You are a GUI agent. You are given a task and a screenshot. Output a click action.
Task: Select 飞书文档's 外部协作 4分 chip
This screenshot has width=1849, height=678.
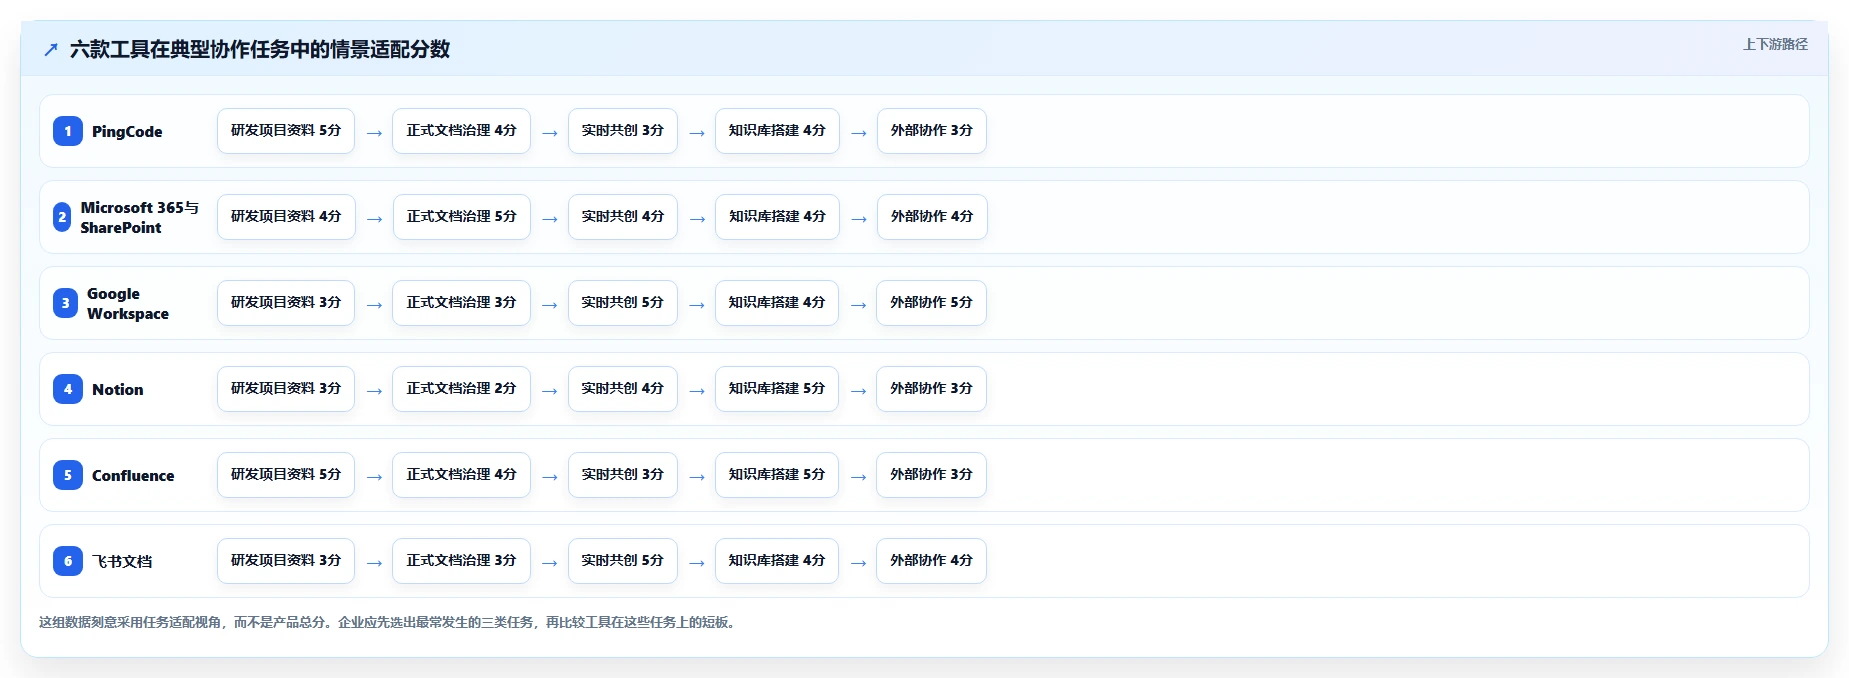tap(932, 561)
